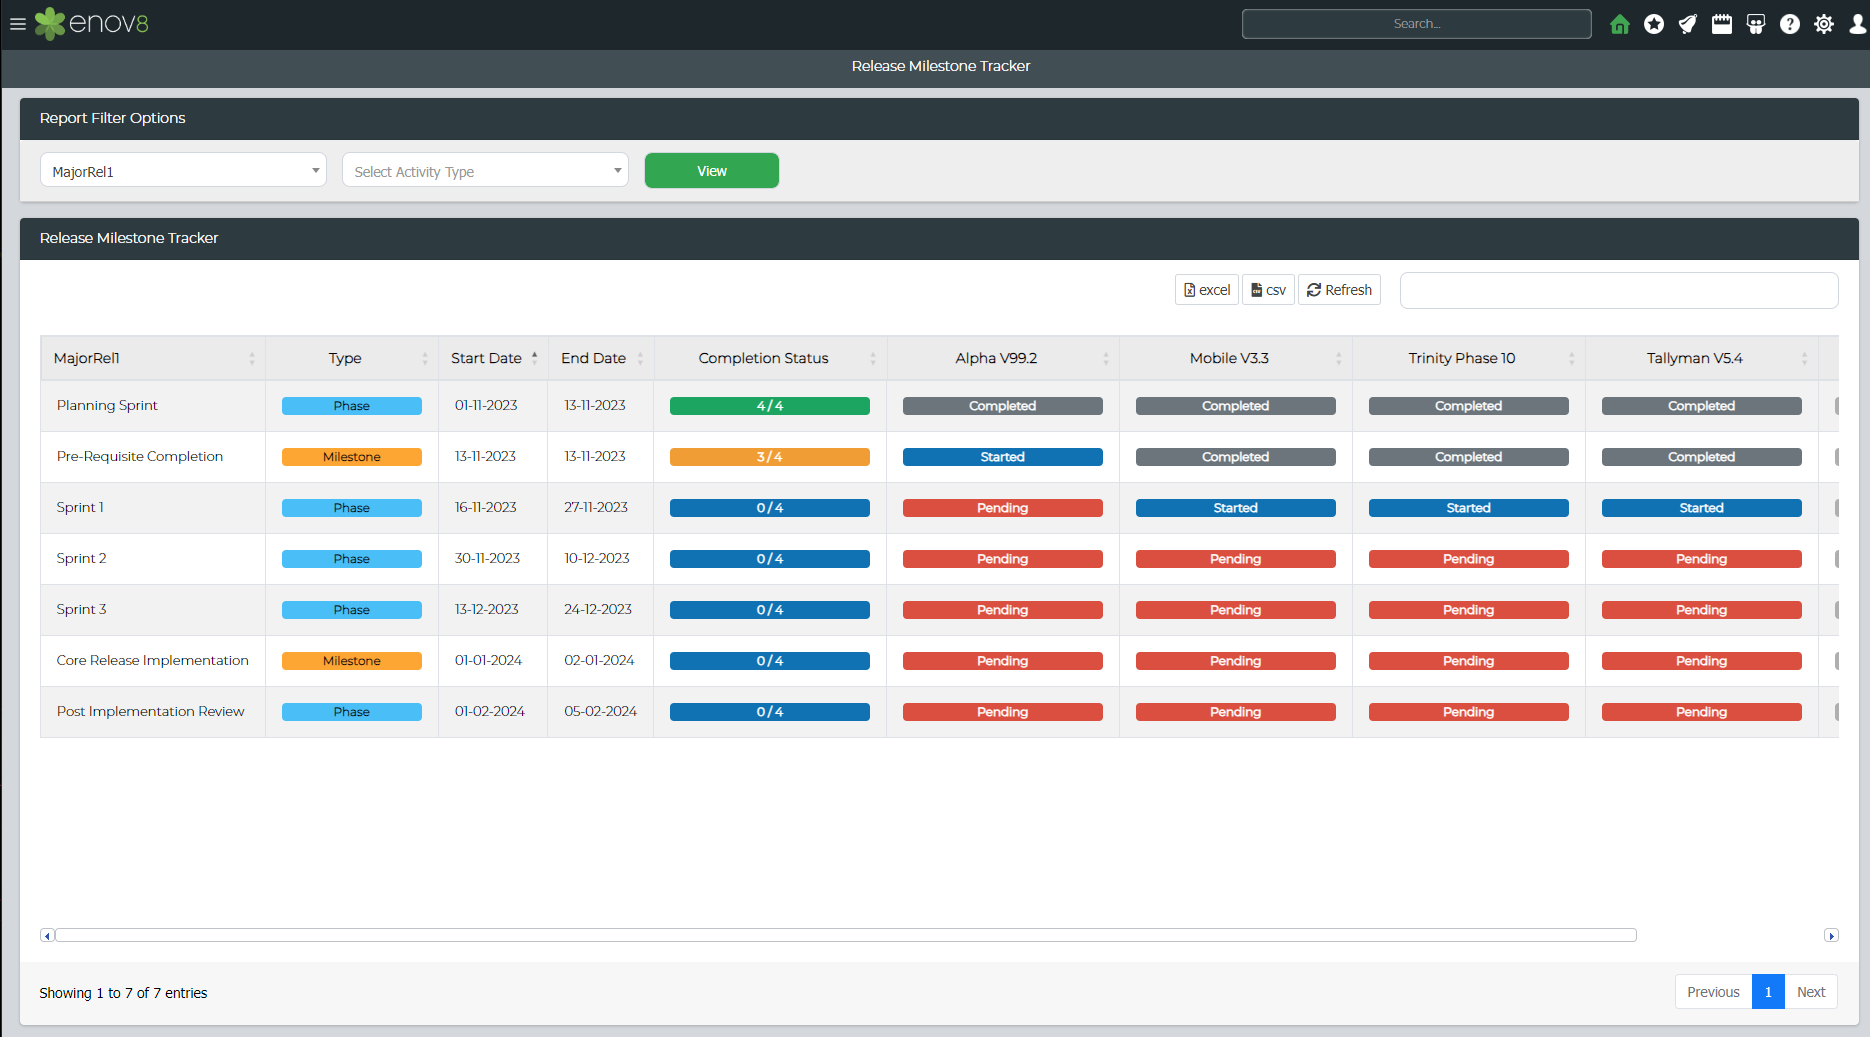Screen dimensions: 1870x1037
Task: Sort by the Tallyman V5.4 column header
Action: pos(1702,358)
